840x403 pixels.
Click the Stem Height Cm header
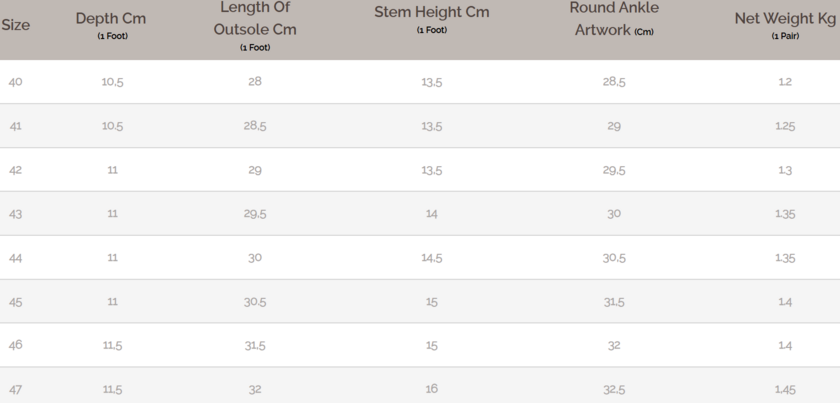pyautogui.click(x=432, y=13)
